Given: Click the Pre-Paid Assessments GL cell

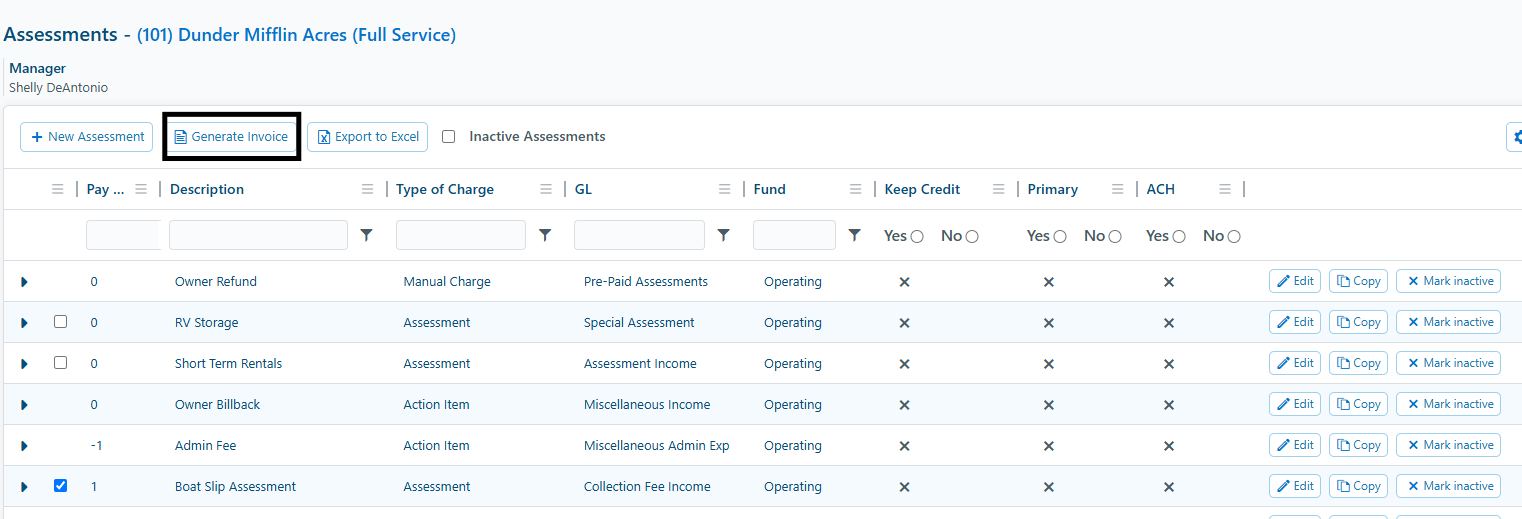Looking at the screenshot, I should coord(646,282).
